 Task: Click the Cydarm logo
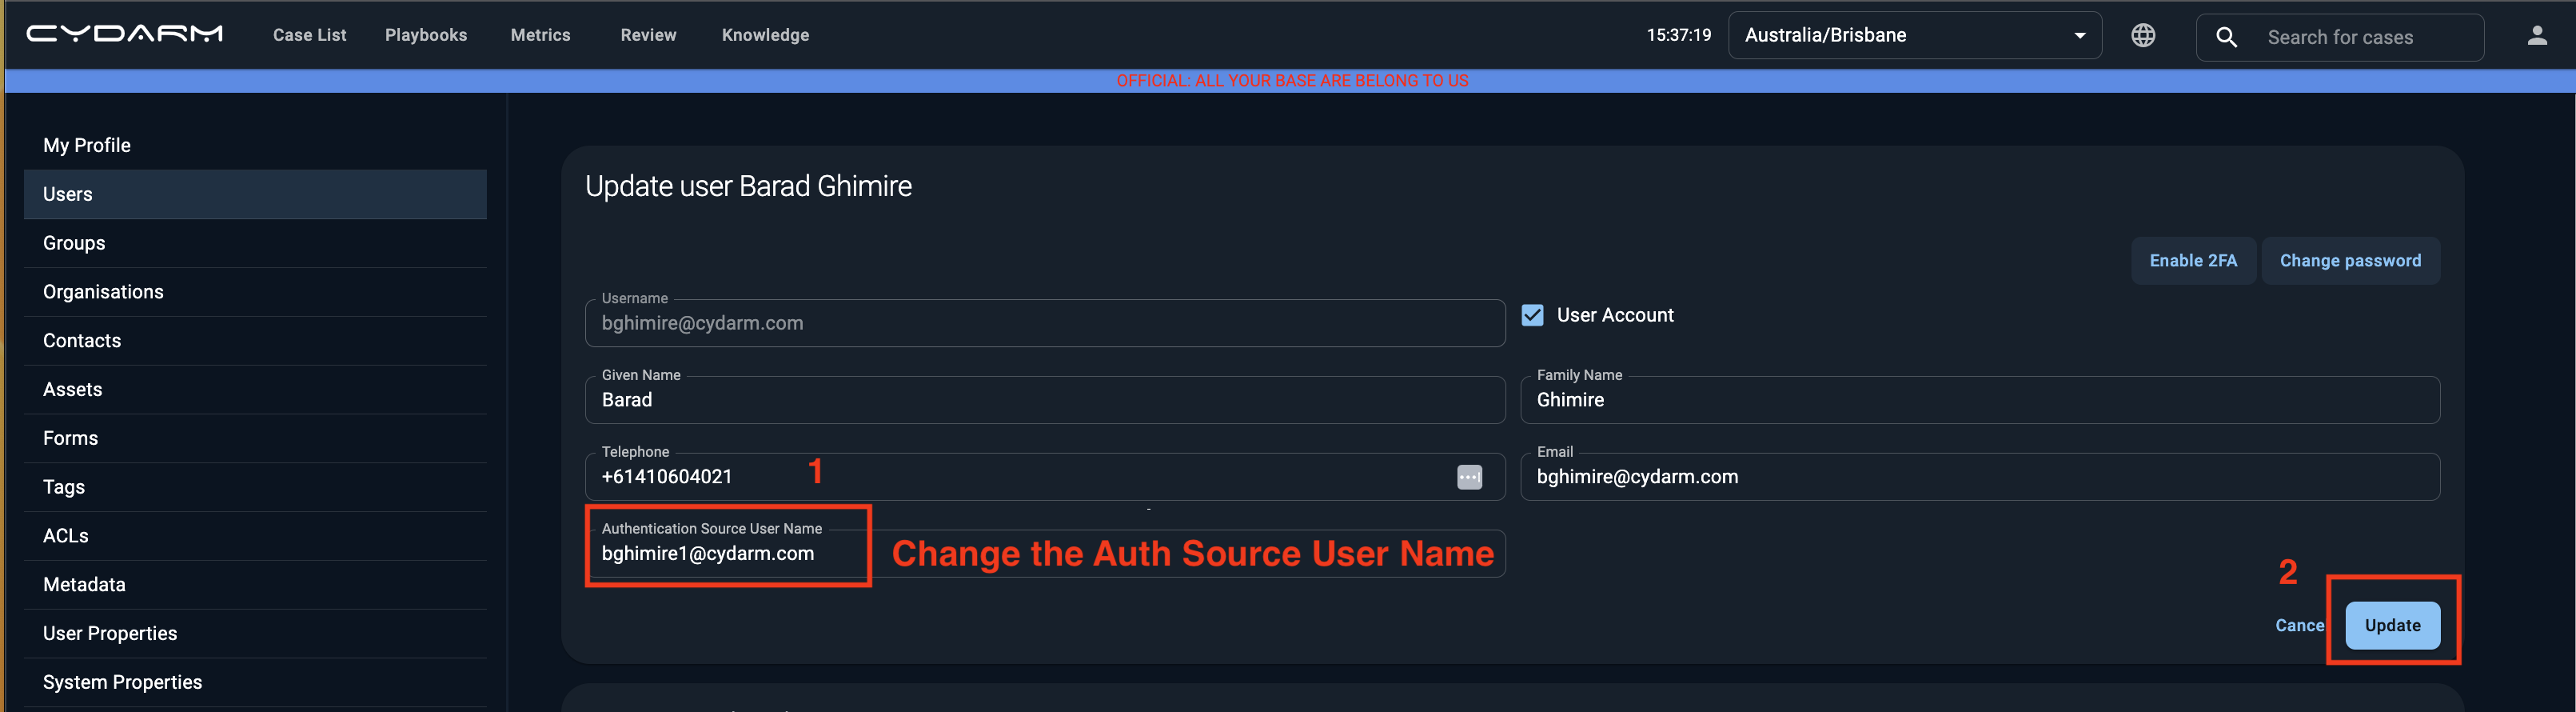pos(124,34)
